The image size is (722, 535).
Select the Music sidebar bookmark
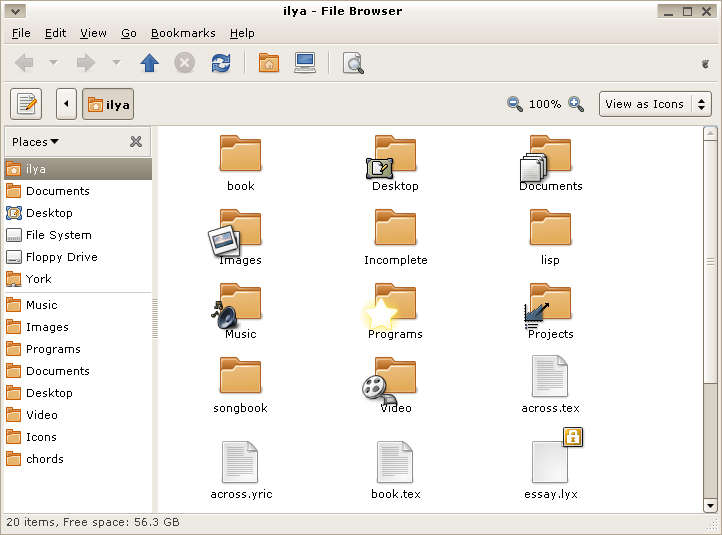(x=78, y=305)
